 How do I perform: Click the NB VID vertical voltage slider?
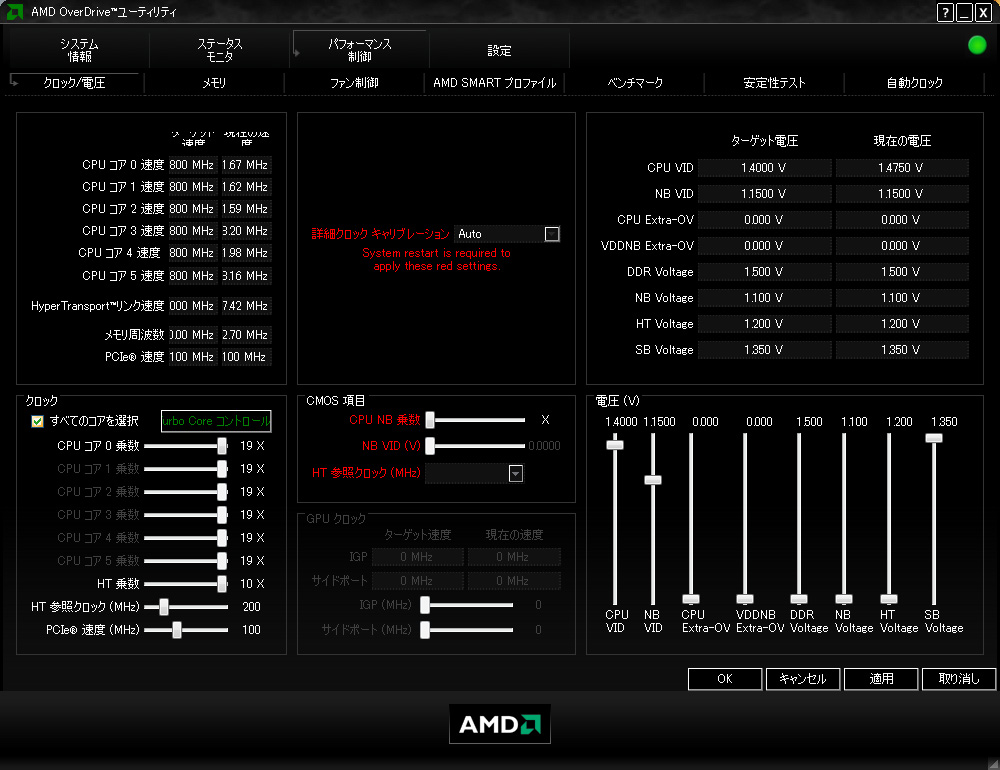[x=652, y=519]
